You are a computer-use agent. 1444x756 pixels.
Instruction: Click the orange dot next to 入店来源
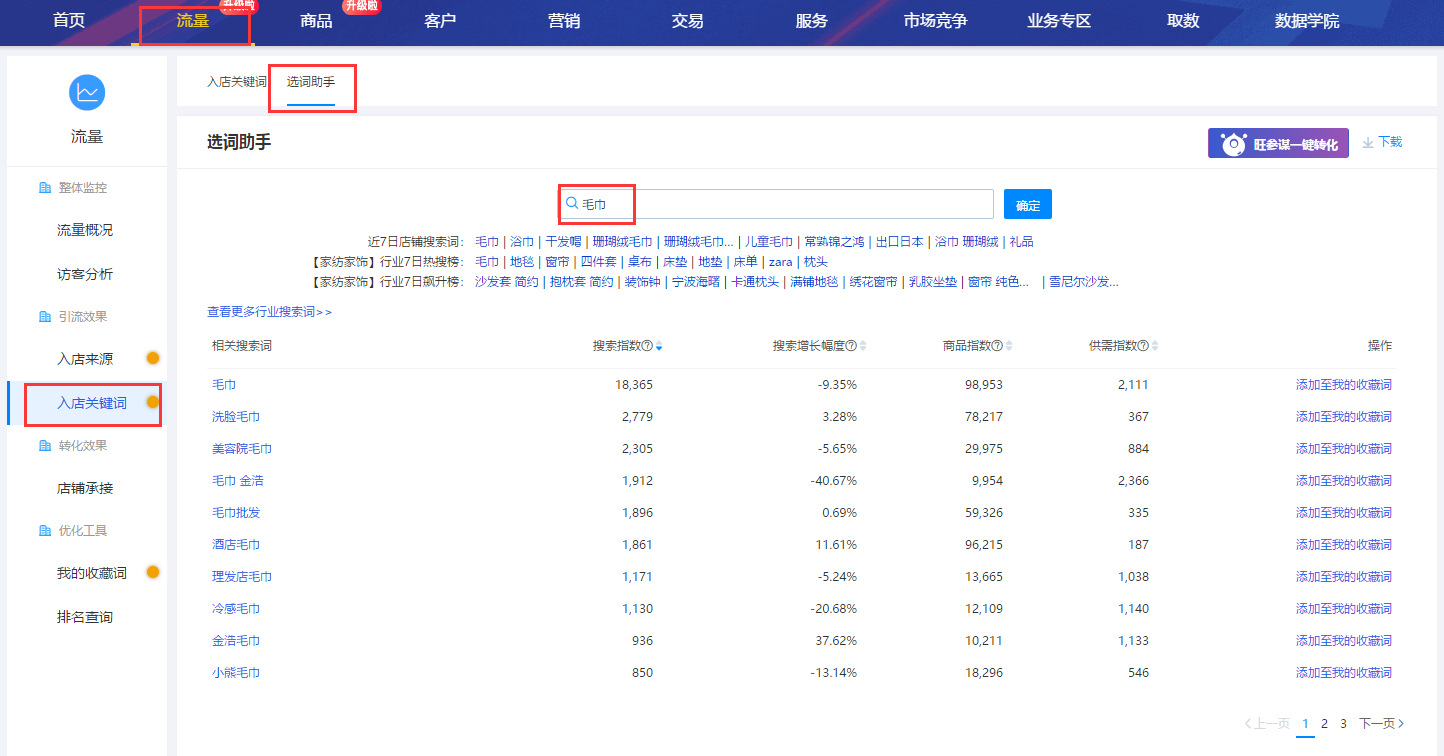tap(153, 358)
